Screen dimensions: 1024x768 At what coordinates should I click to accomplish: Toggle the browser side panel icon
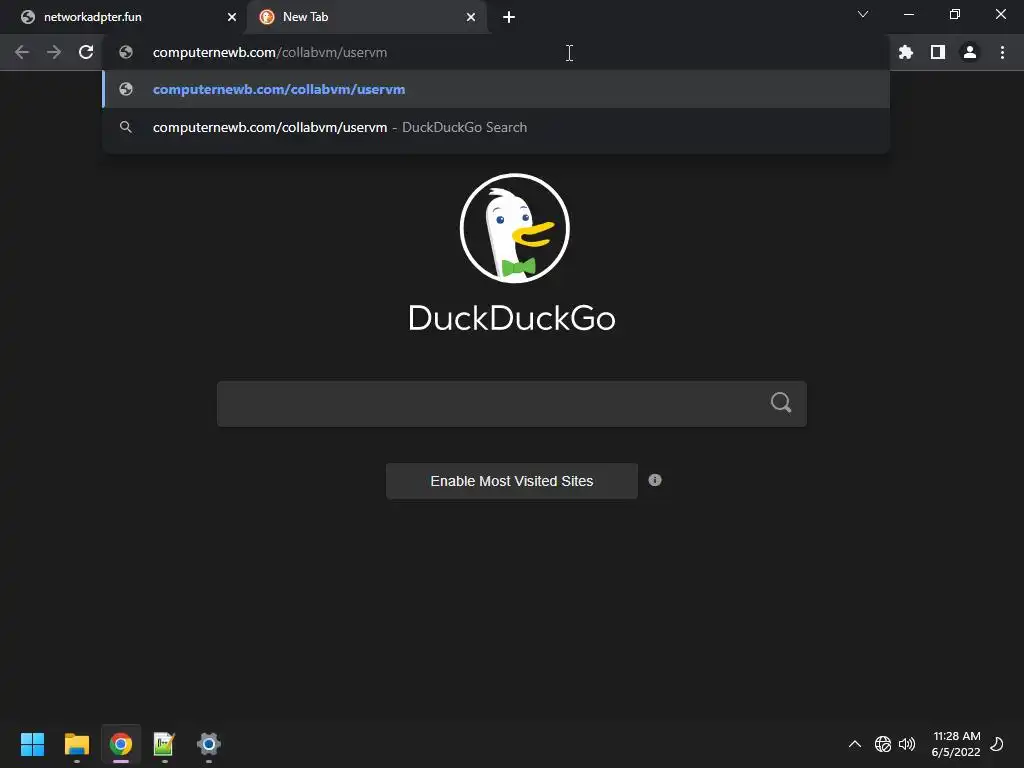coord(938,52)
